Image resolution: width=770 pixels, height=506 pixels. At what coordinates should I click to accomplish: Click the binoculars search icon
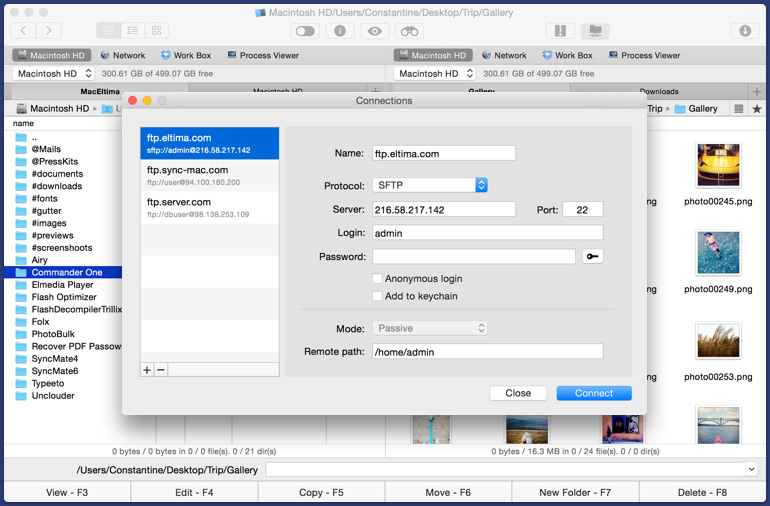[409, 31]
